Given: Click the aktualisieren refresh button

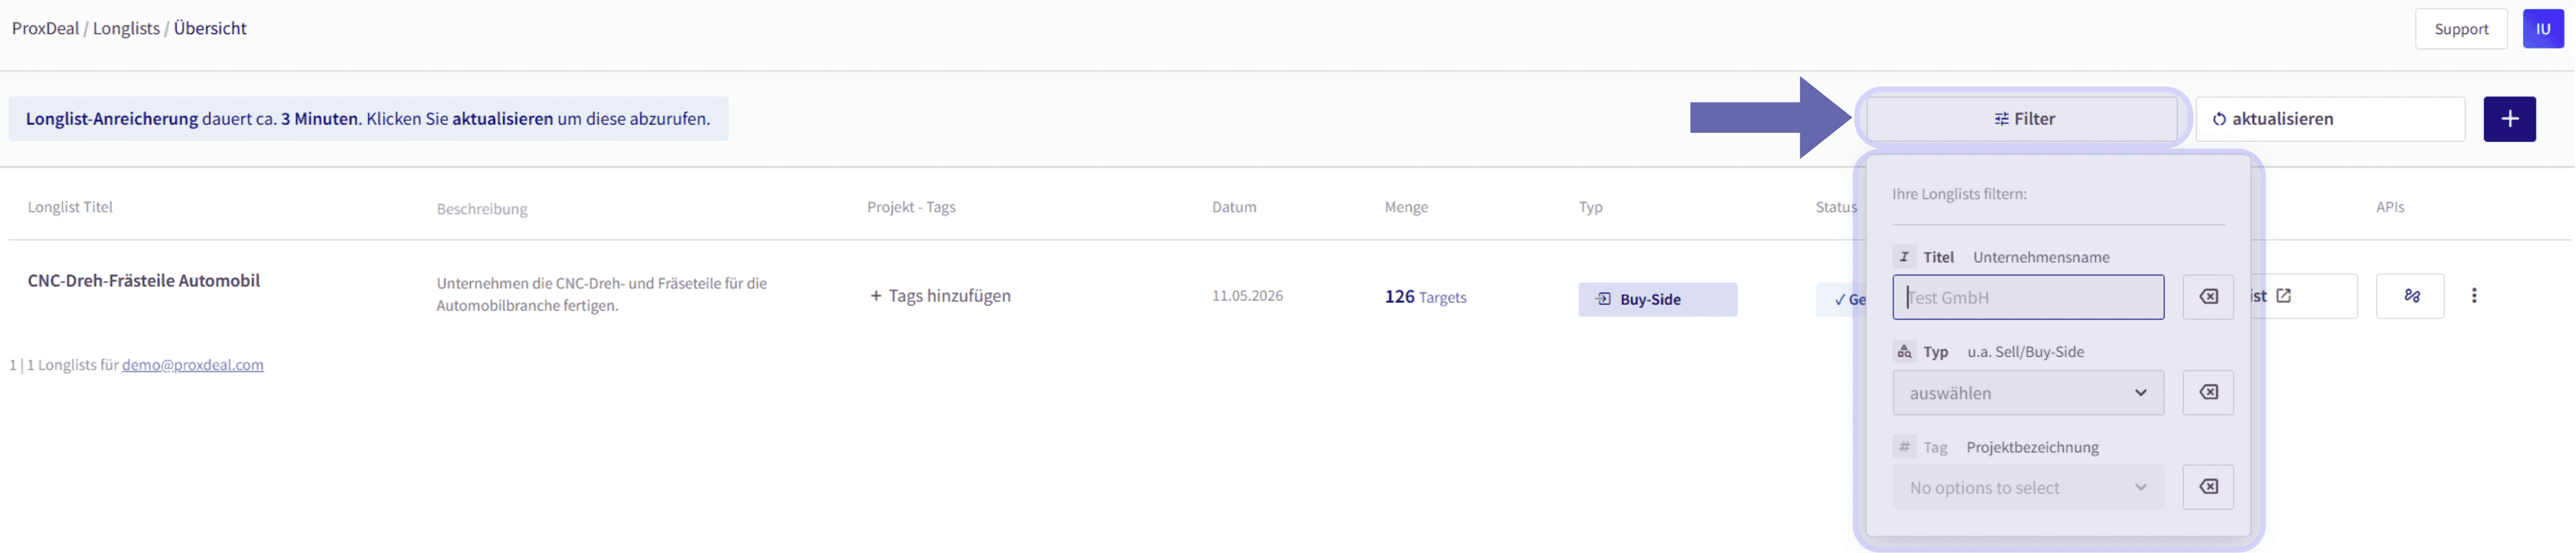Looking at the screenshot, I should pyautogui.click(x=2329, y=119).
